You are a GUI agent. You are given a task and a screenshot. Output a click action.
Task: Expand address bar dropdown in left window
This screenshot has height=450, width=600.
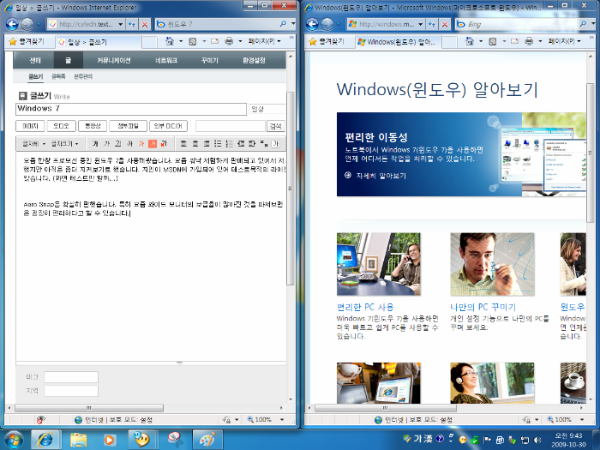tap(120, 24)
